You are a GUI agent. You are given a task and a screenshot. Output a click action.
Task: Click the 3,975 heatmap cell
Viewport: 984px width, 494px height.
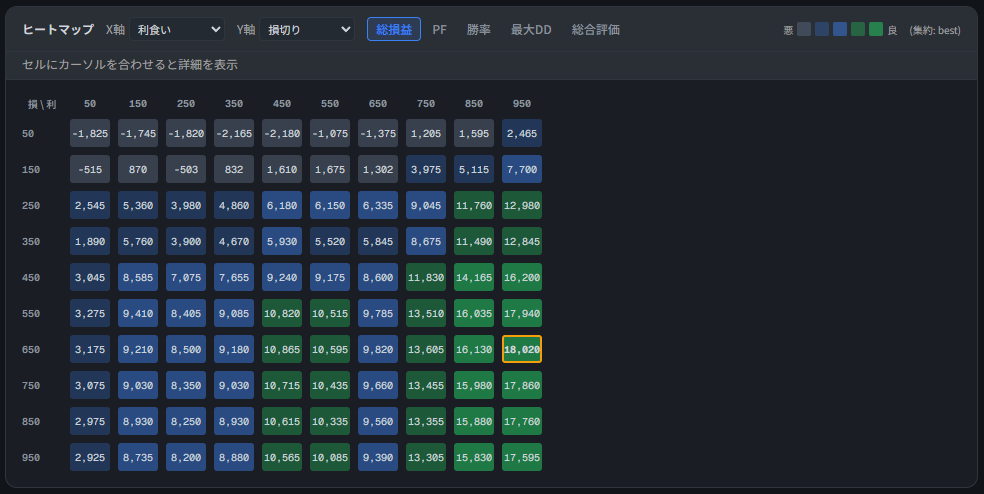[425, 169]
